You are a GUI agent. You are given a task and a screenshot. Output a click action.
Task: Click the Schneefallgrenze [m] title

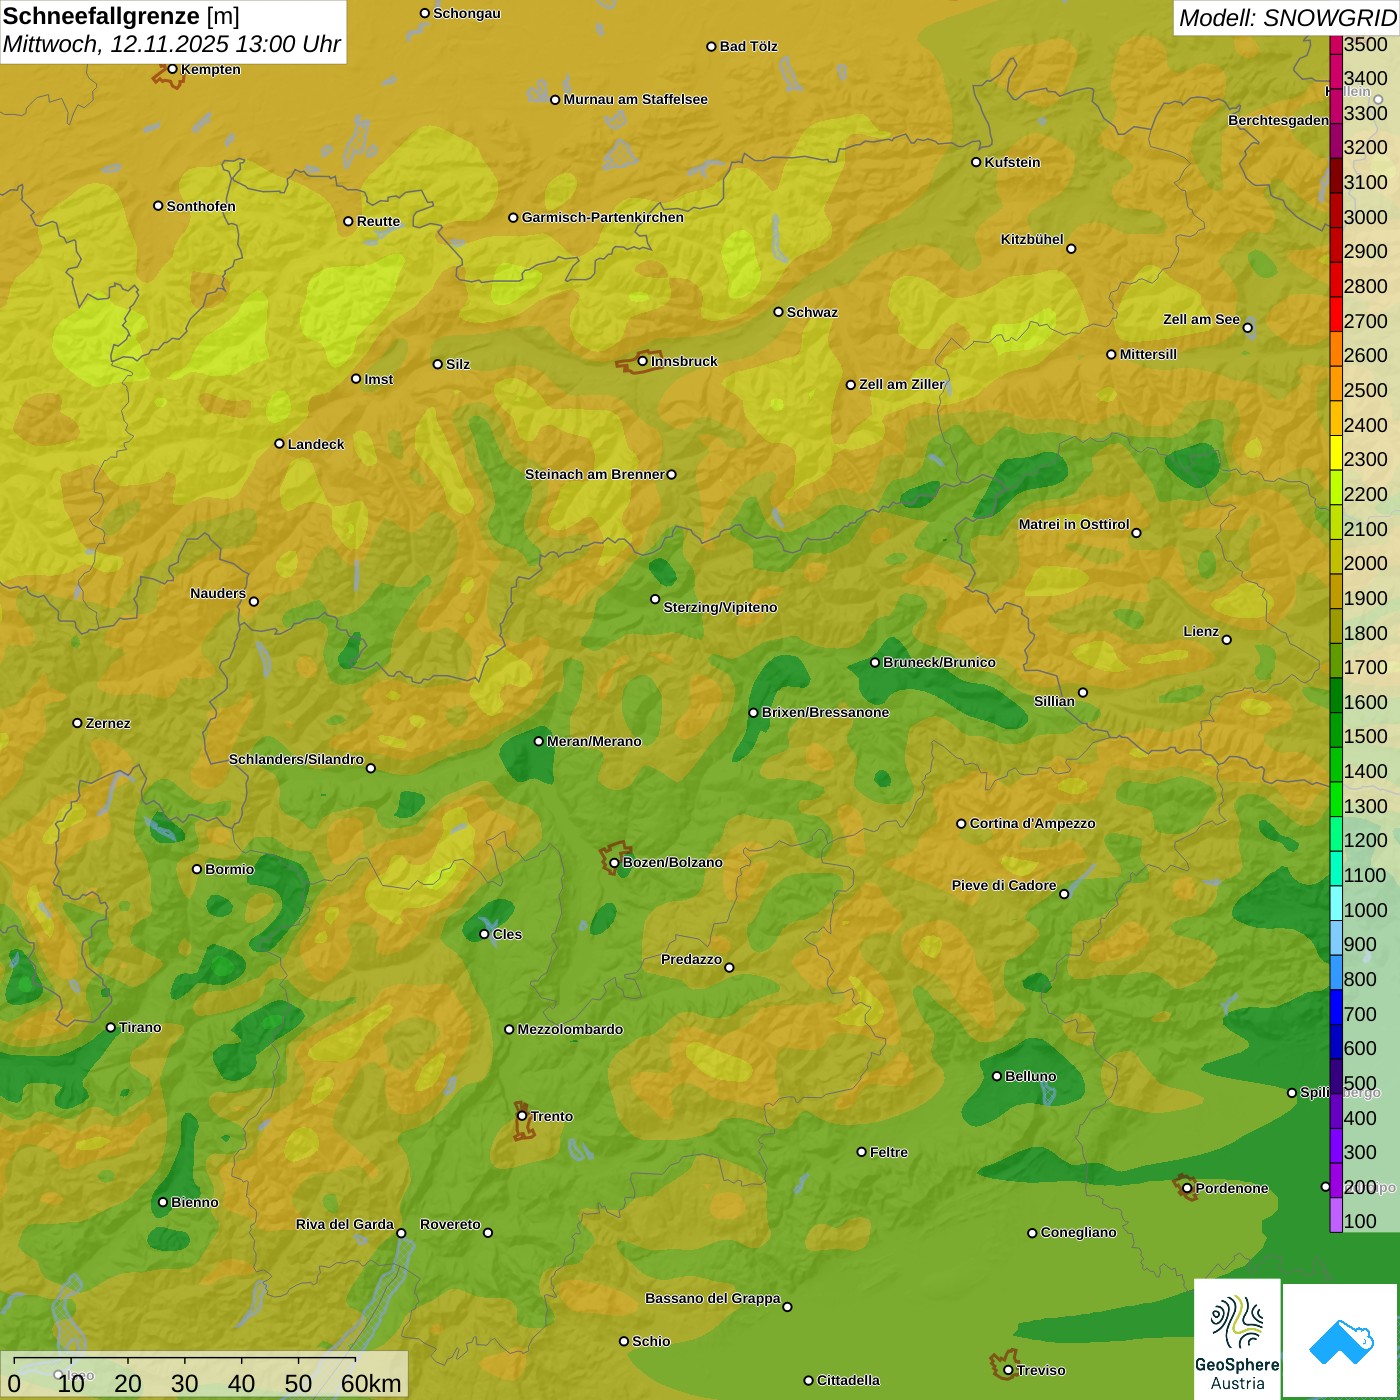[121, 16]
